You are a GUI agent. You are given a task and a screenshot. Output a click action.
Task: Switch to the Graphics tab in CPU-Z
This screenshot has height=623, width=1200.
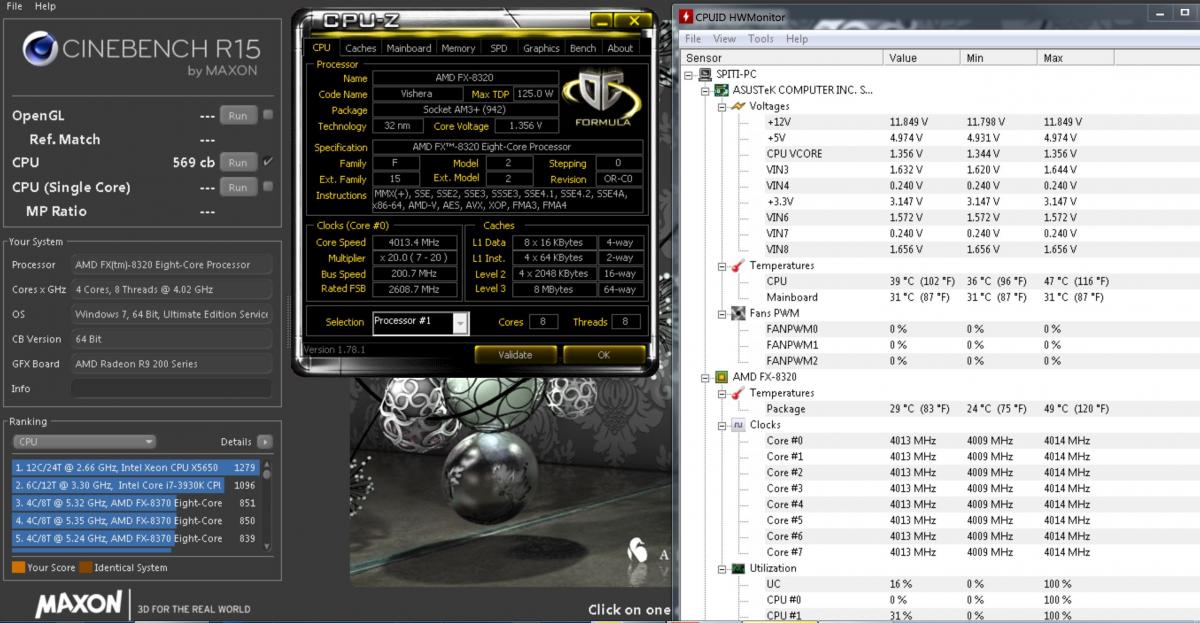click(x=541, y=48)
